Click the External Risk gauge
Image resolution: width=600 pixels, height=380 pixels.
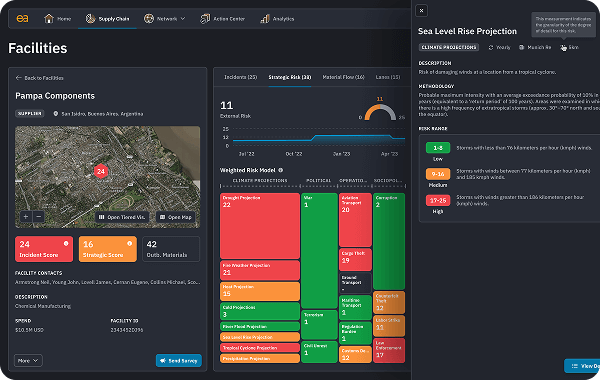pyautogui.click(x=380, y=111)
